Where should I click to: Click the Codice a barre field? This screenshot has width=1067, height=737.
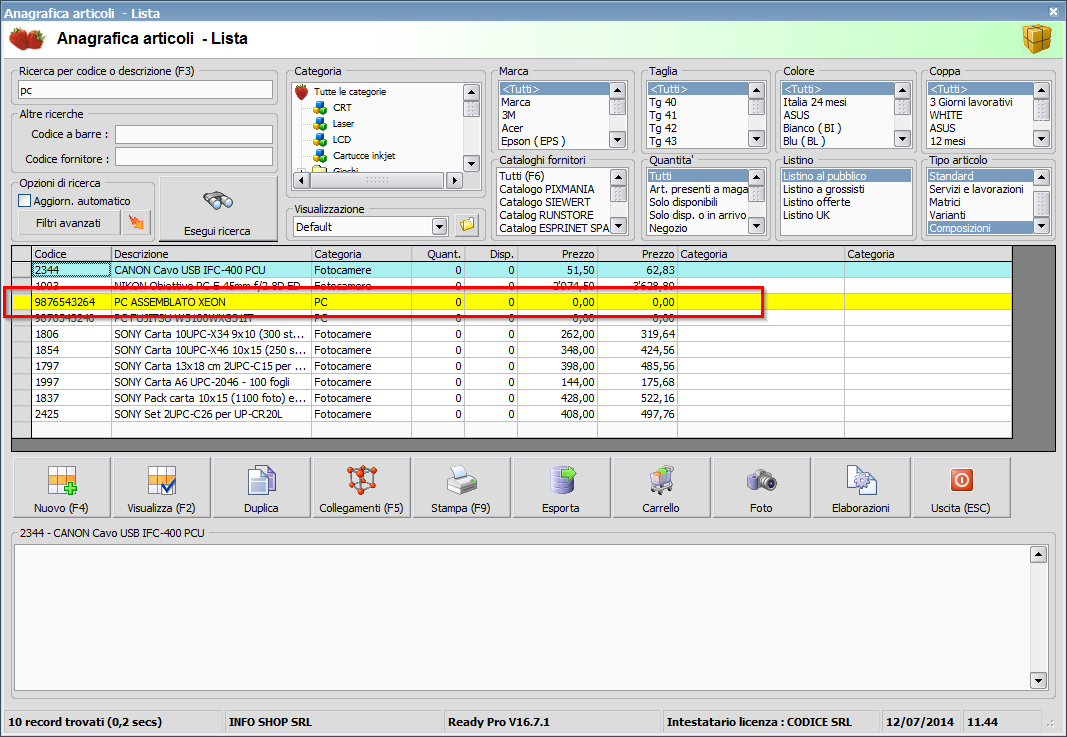tap(193, 134)
